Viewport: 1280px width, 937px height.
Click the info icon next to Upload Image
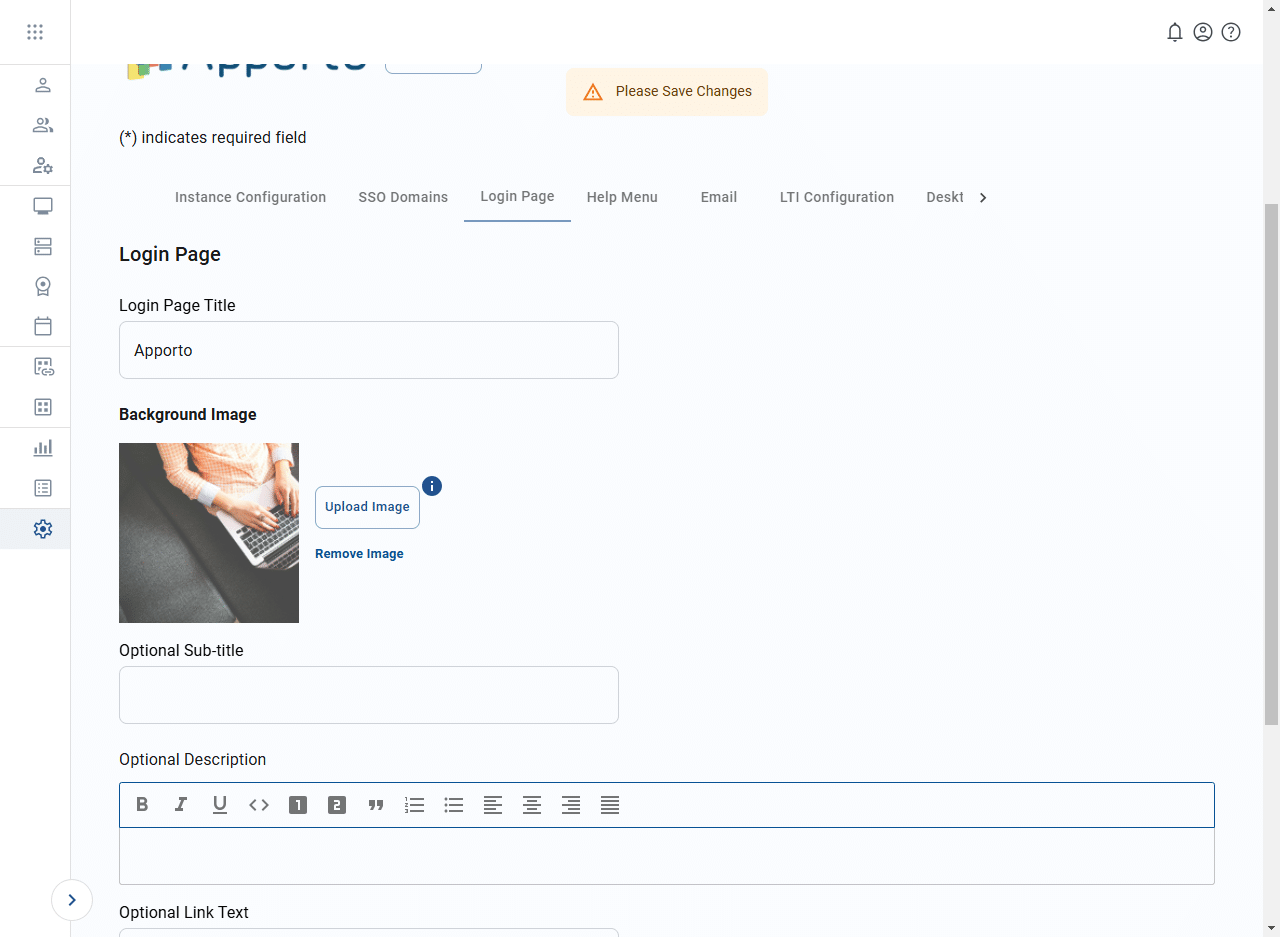(x=432, y=486)
